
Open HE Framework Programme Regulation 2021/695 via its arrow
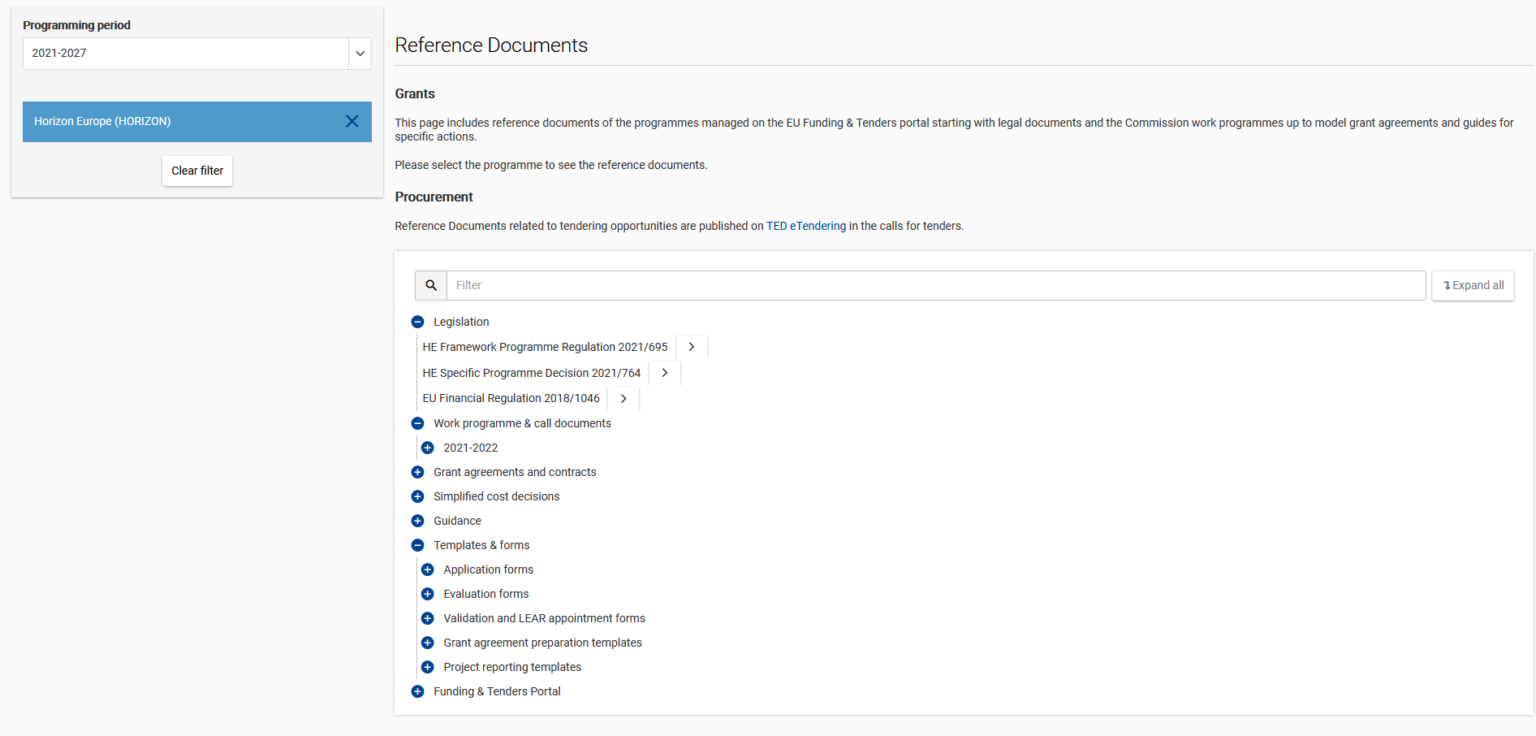coord(690,346)
